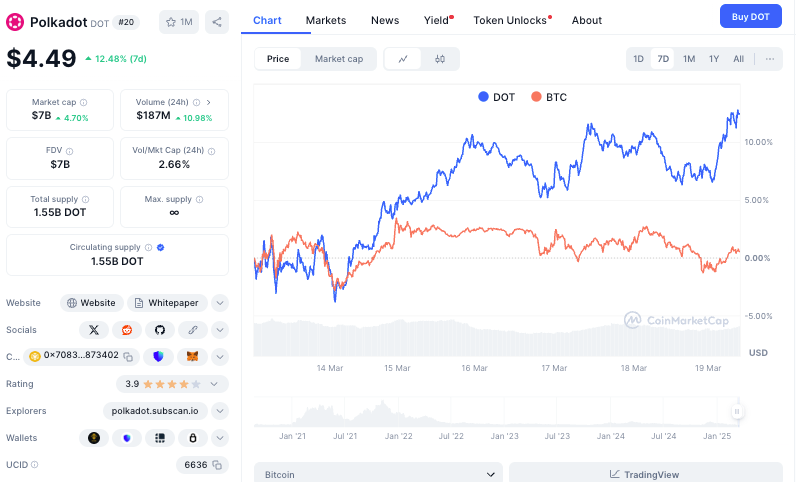The height and width of the screenshot is (482, 796).
Task: Open the TradingView chart button
Action: (x=645, y=474)
